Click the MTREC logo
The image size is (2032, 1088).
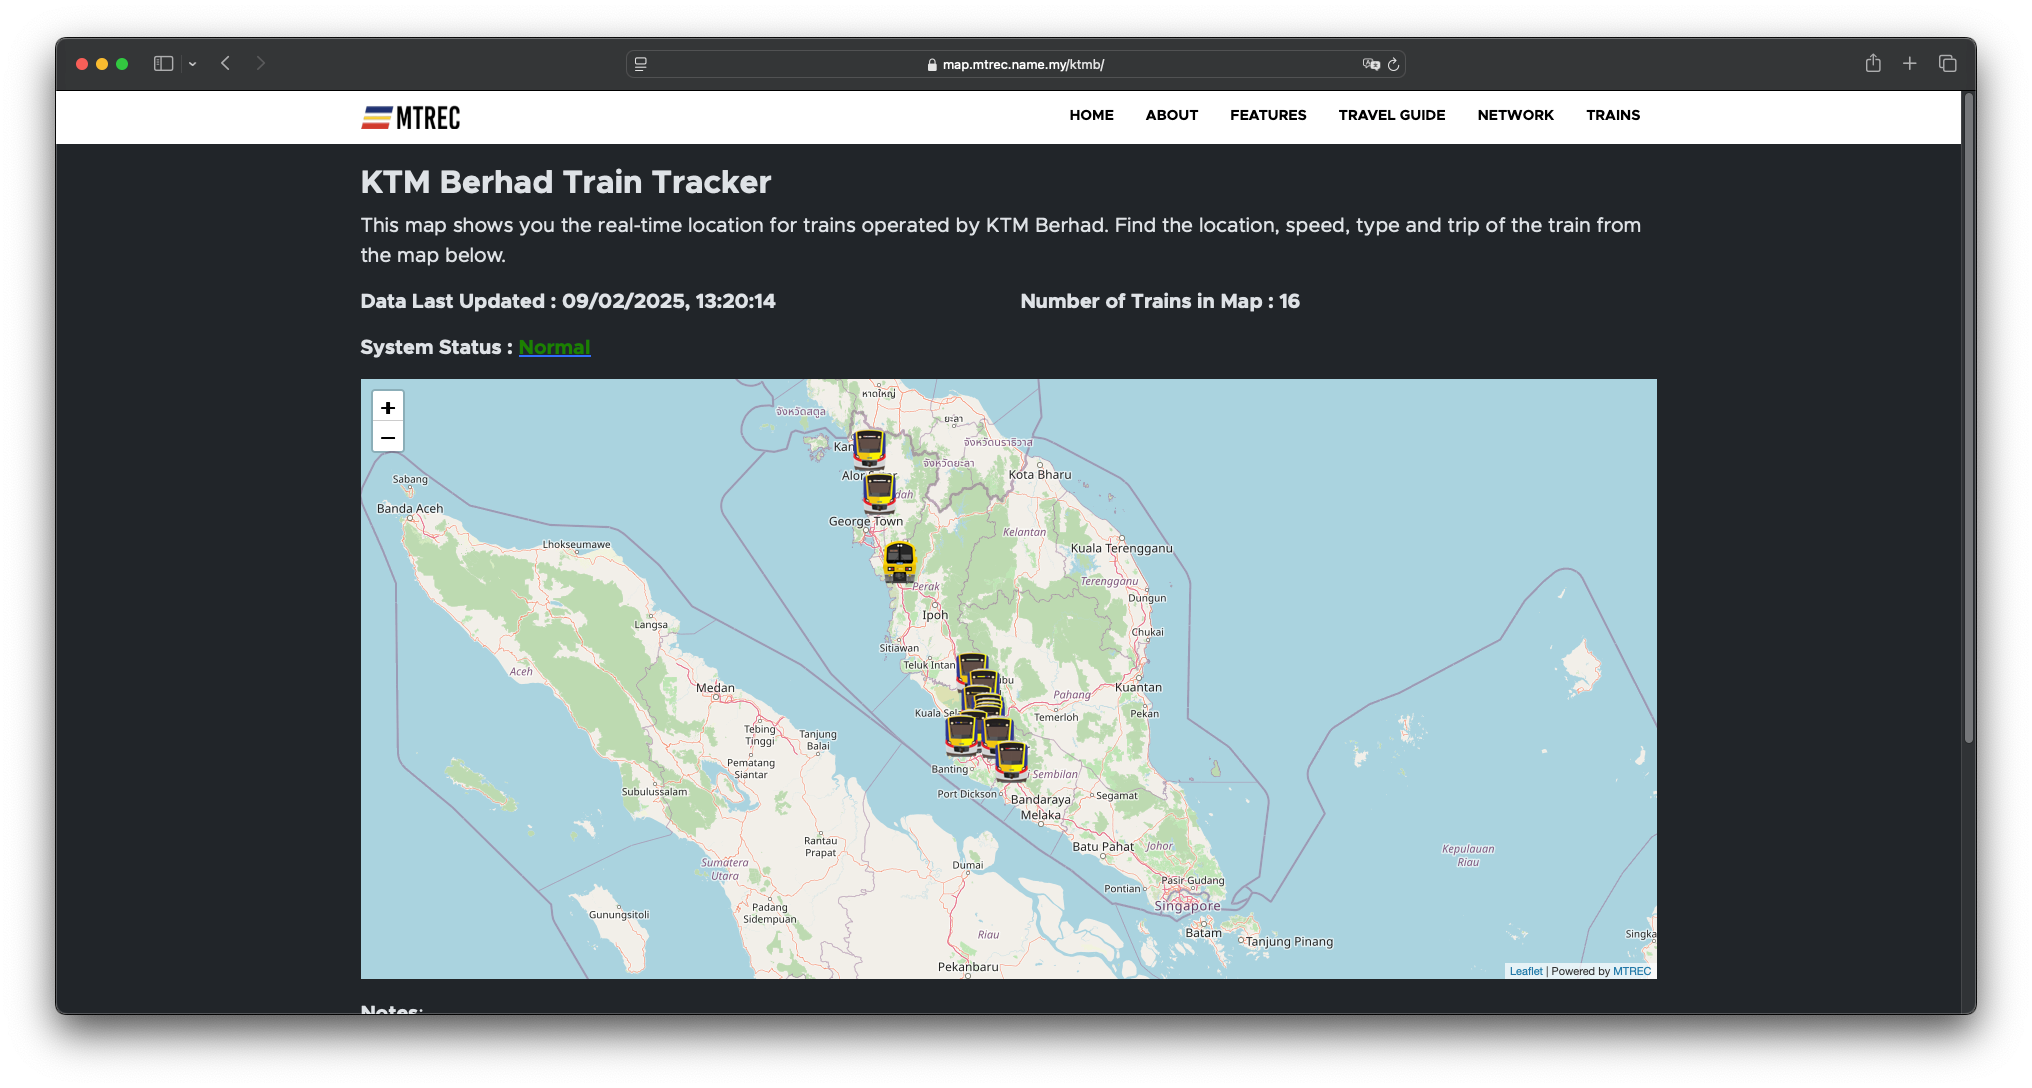coord(410,117)
